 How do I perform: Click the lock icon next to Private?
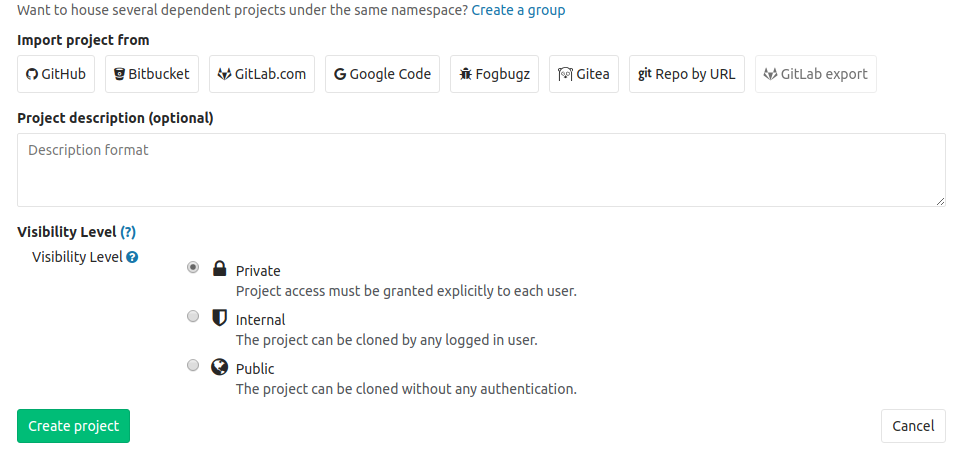point(219,268)
